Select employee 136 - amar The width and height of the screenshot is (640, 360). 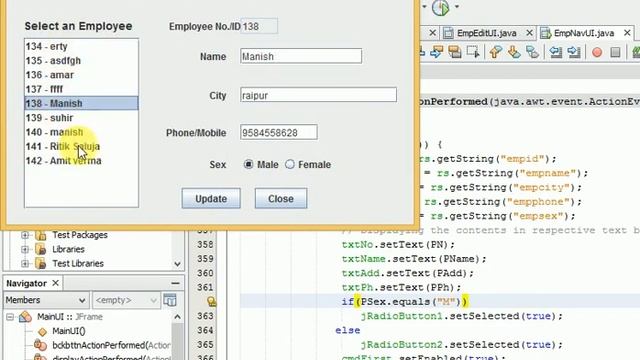click(81, 75)
